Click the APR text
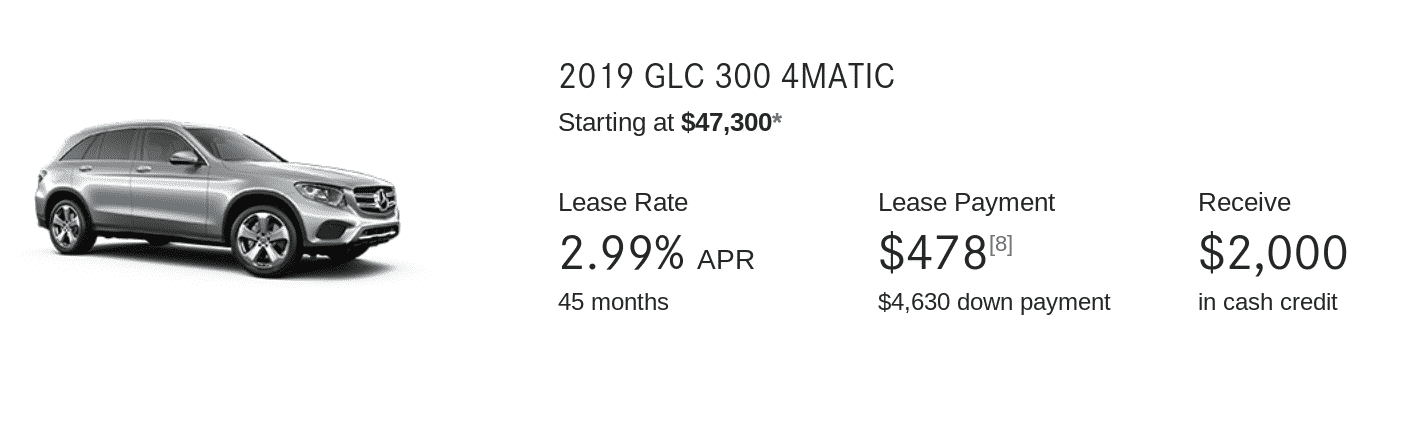The image size is (1410, 422). click(x=726, y=260)
